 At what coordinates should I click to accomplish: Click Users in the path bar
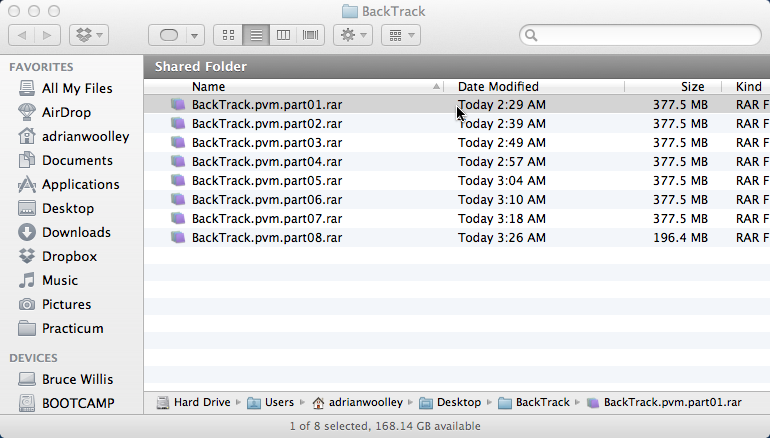click(x=279, y=402)
